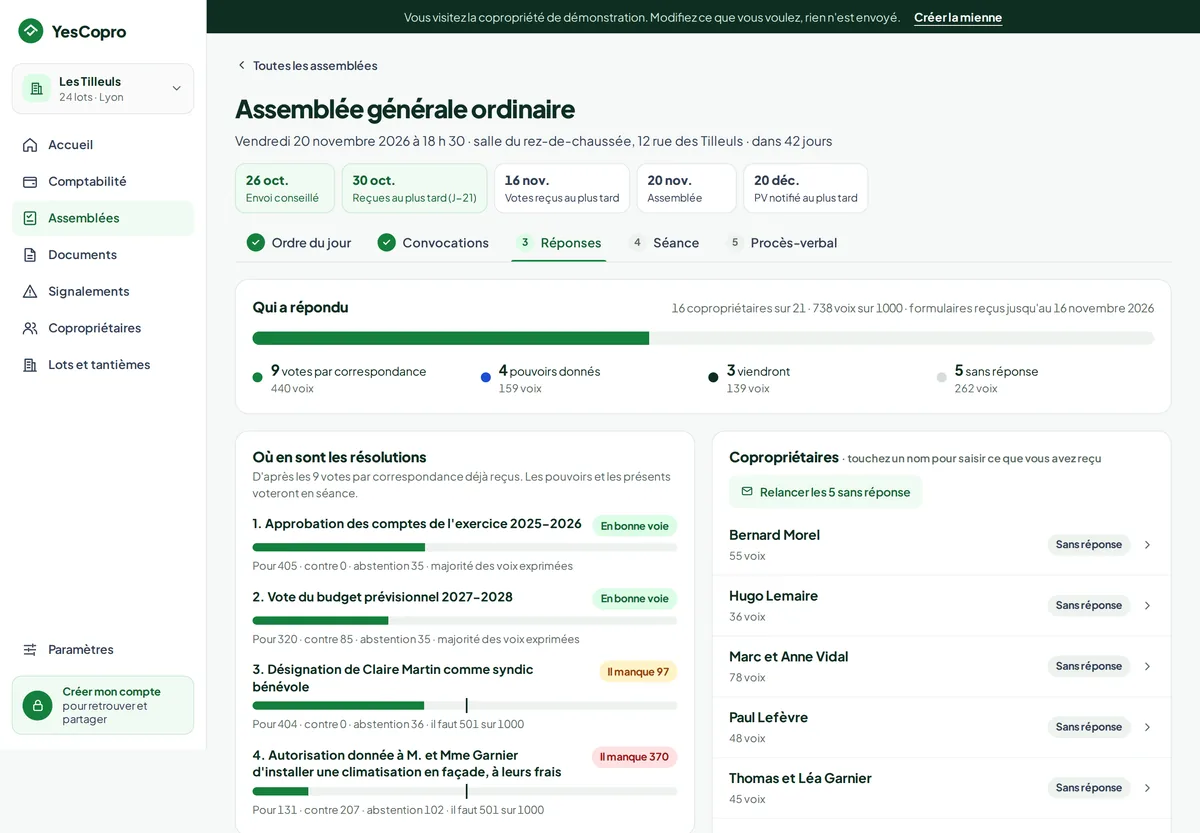Viewport: 1200px width, 833px height.
Task: Open Signalements in the sidebar
Action: 103,291
